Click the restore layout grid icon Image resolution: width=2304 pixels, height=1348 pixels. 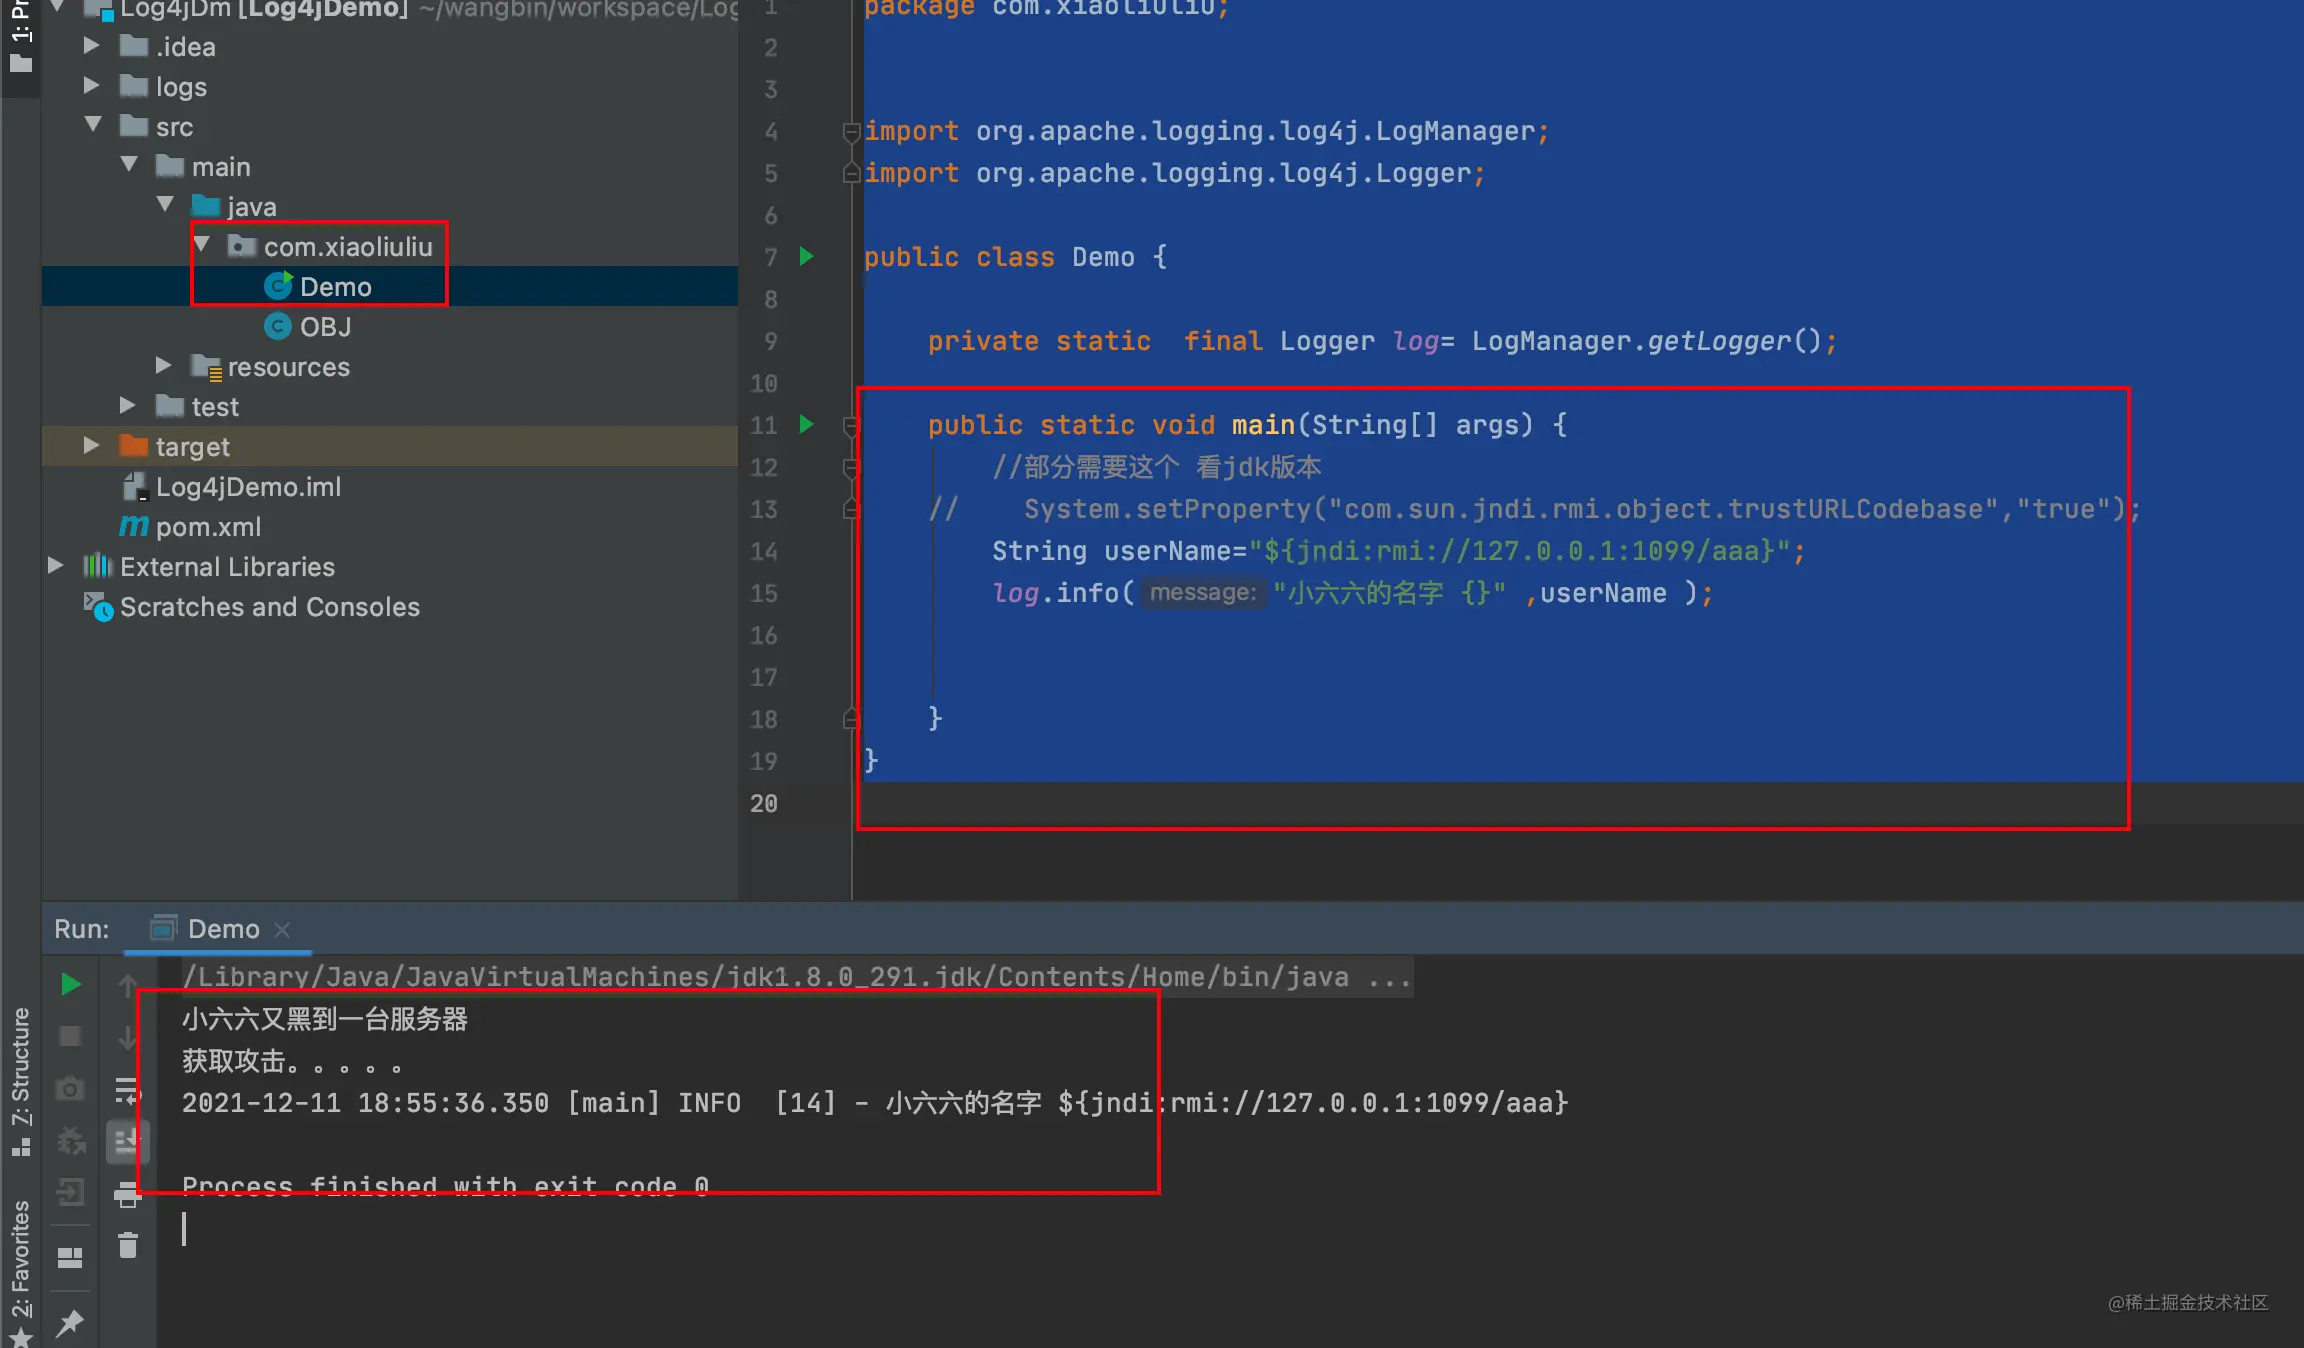point(70,1258)
